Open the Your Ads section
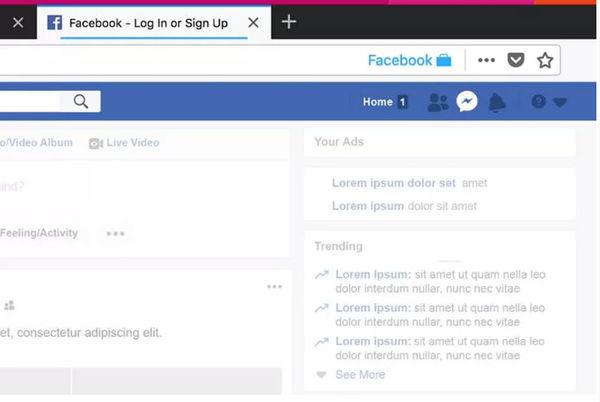600x402 pixels. tap(339, 142)
